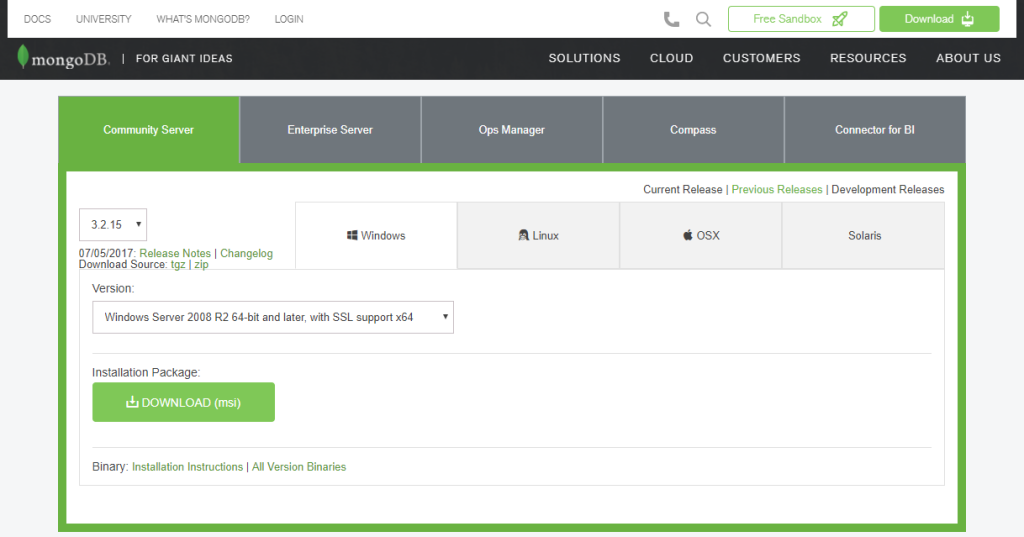Switch to the Community Server tab
This screenshot has width=1024, height=537.
coord(149,129)
